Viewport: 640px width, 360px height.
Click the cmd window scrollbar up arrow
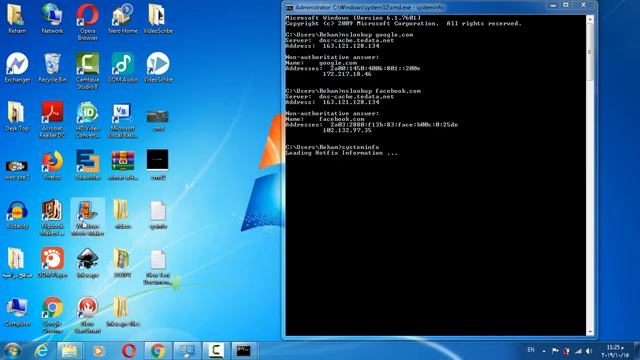[590, 19]
